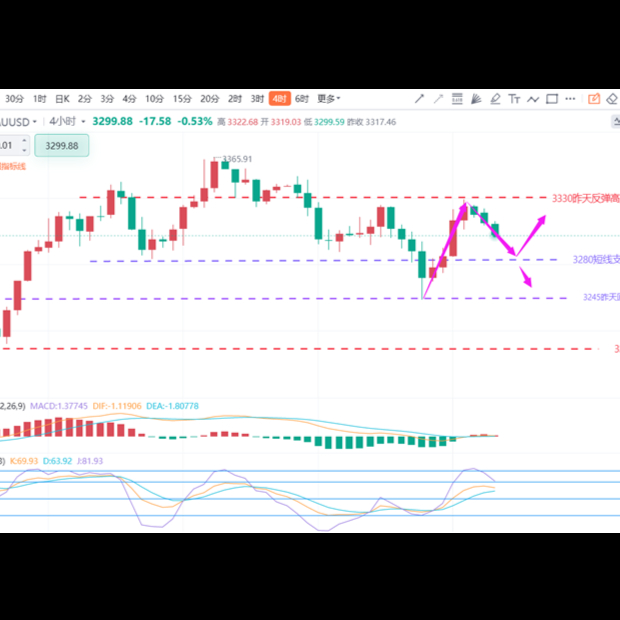The height and width of the screenshot is (620, 620).
Task: Click the 高 3322.68 high value
Action: coord(238,122)
